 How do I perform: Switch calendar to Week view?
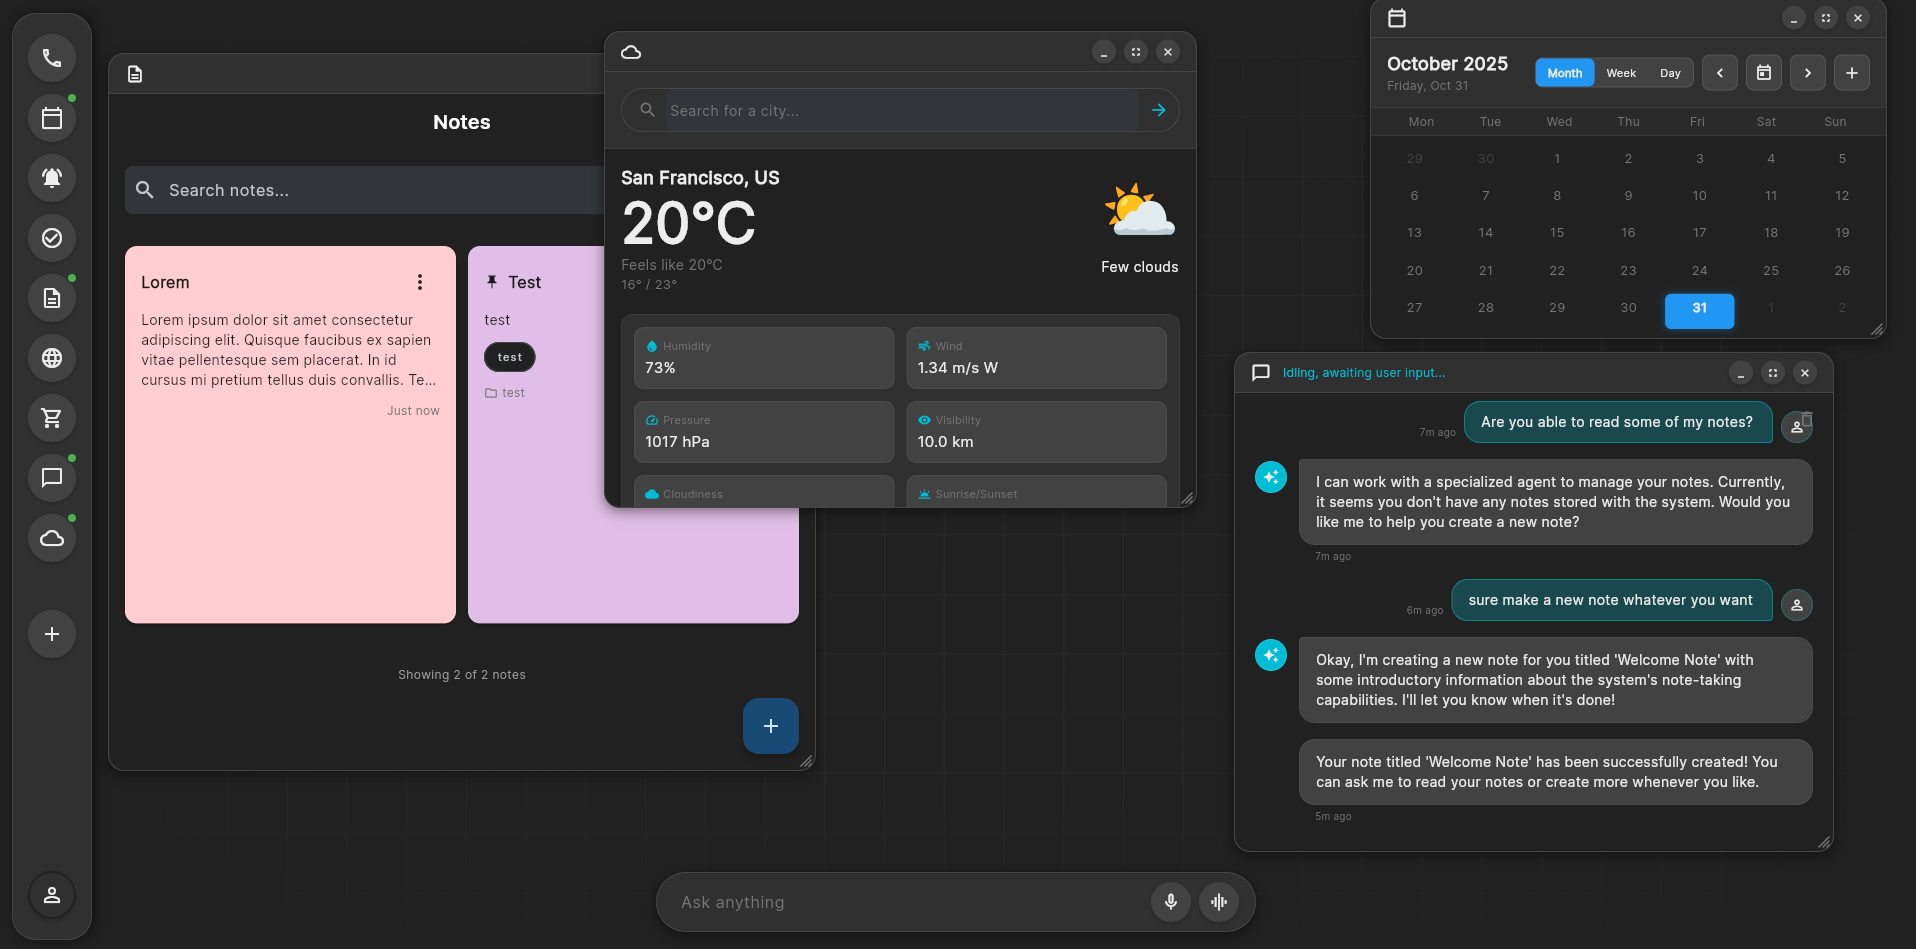point(1621,73)
